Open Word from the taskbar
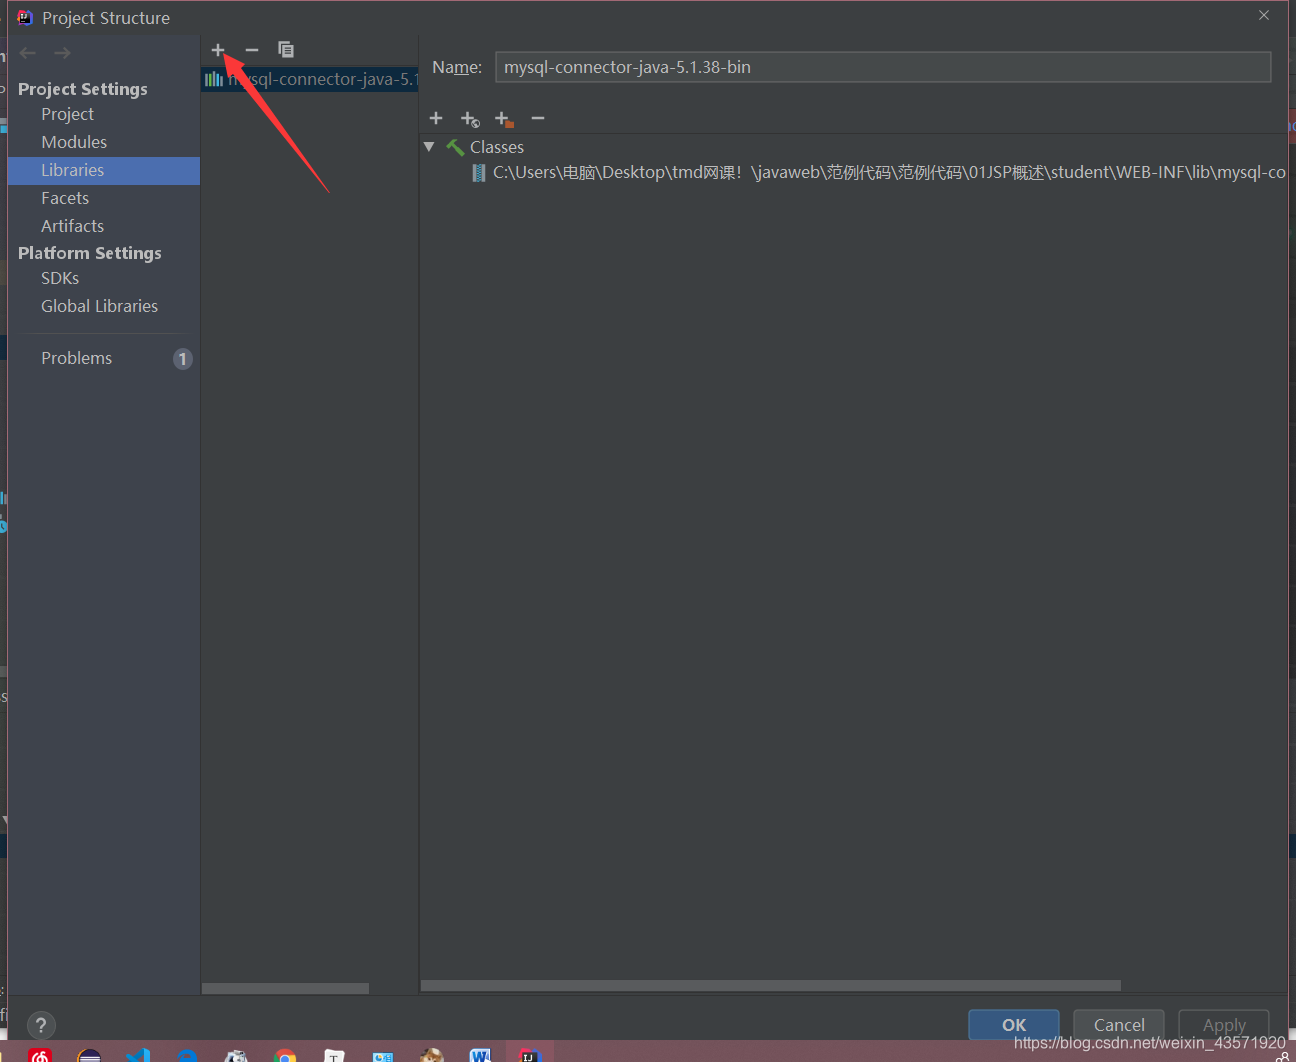The width and height of the screenshot is (1296, 1062). (481, 1055)
